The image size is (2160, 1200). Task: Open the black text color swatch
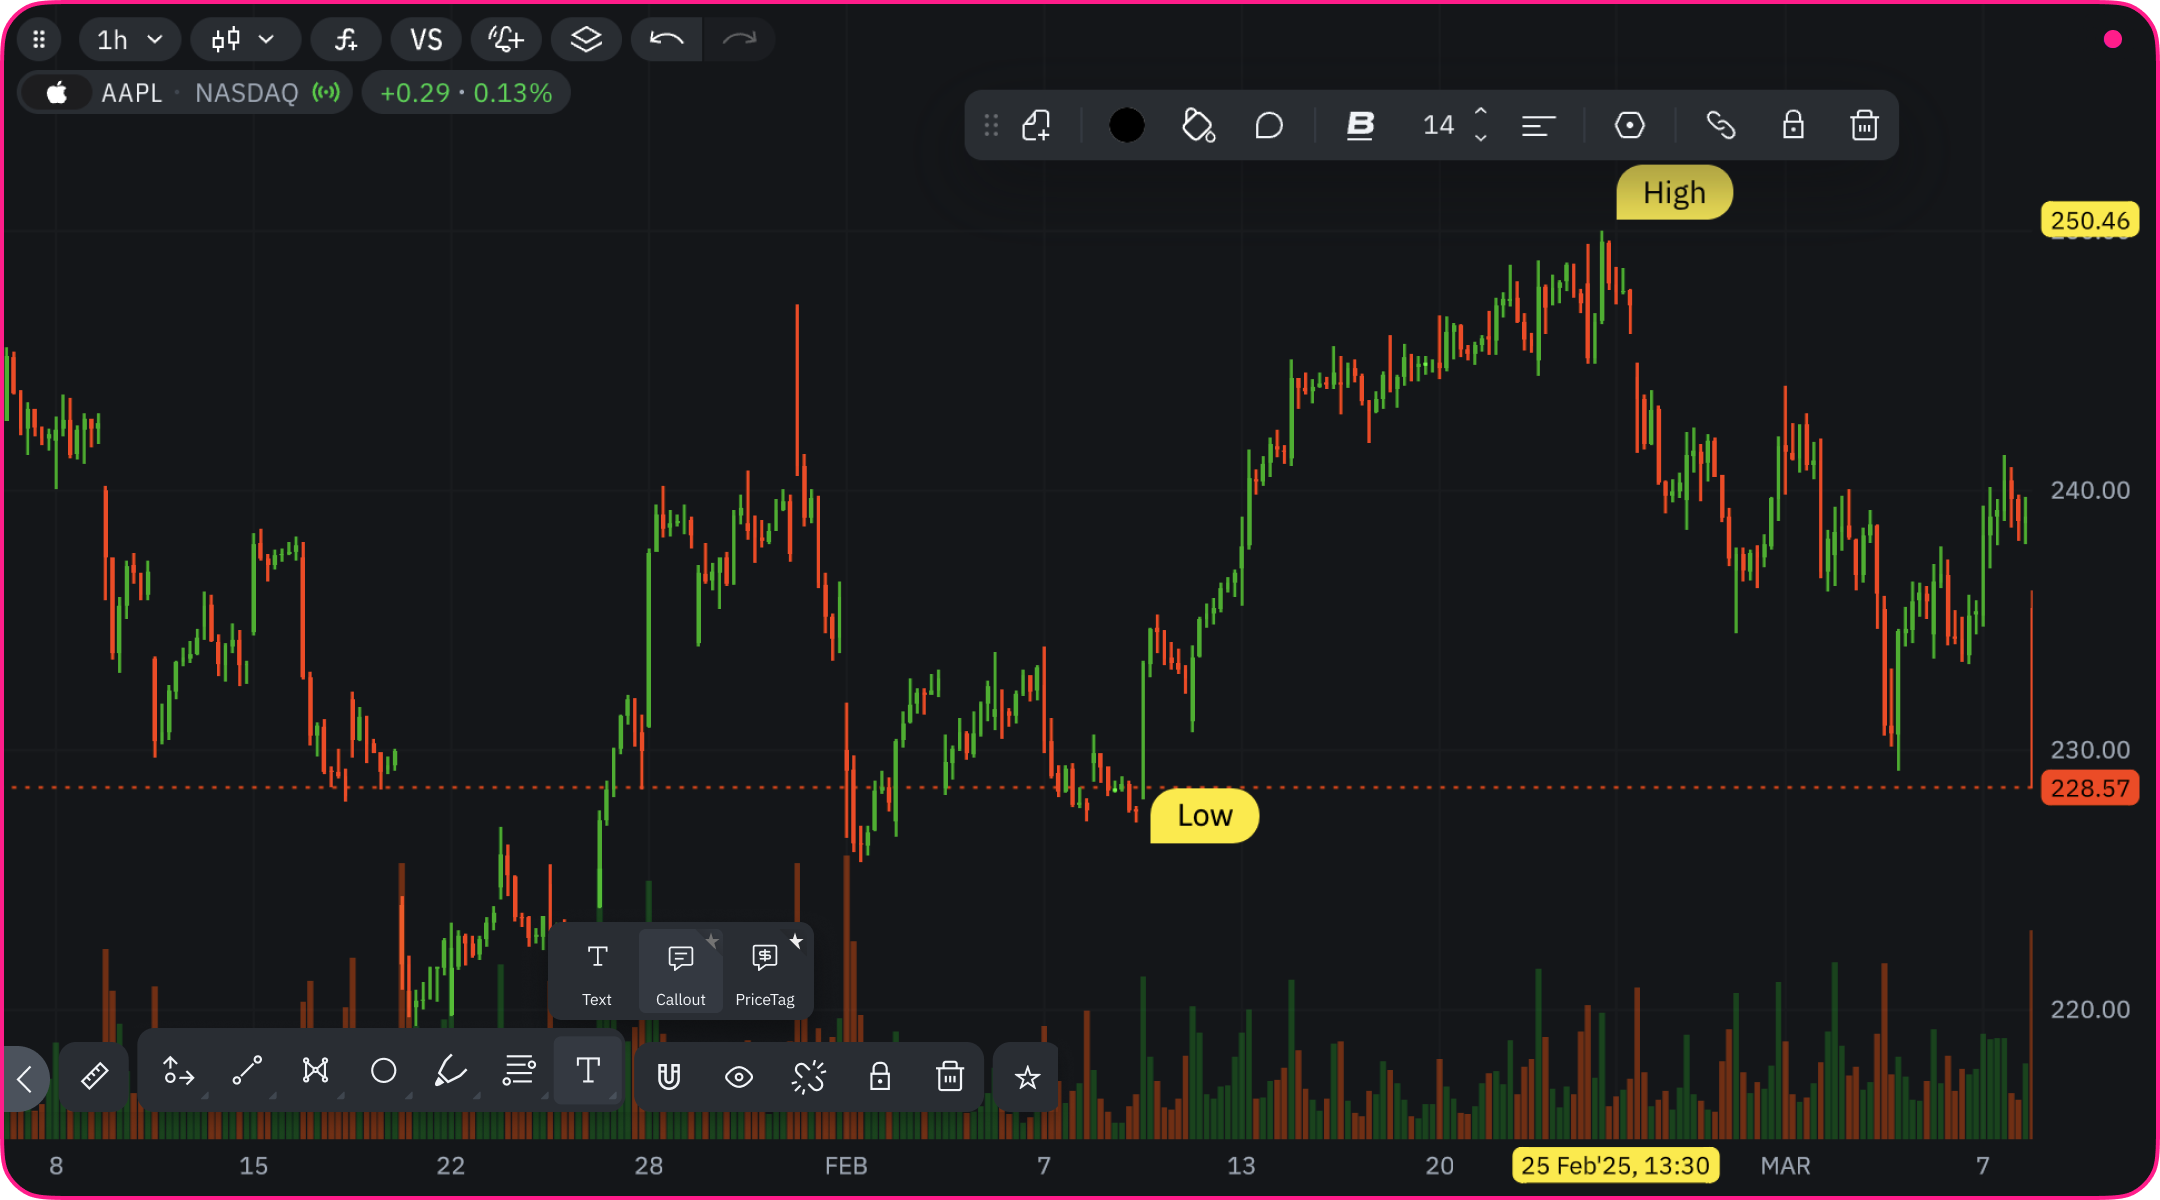(1127, 125)
